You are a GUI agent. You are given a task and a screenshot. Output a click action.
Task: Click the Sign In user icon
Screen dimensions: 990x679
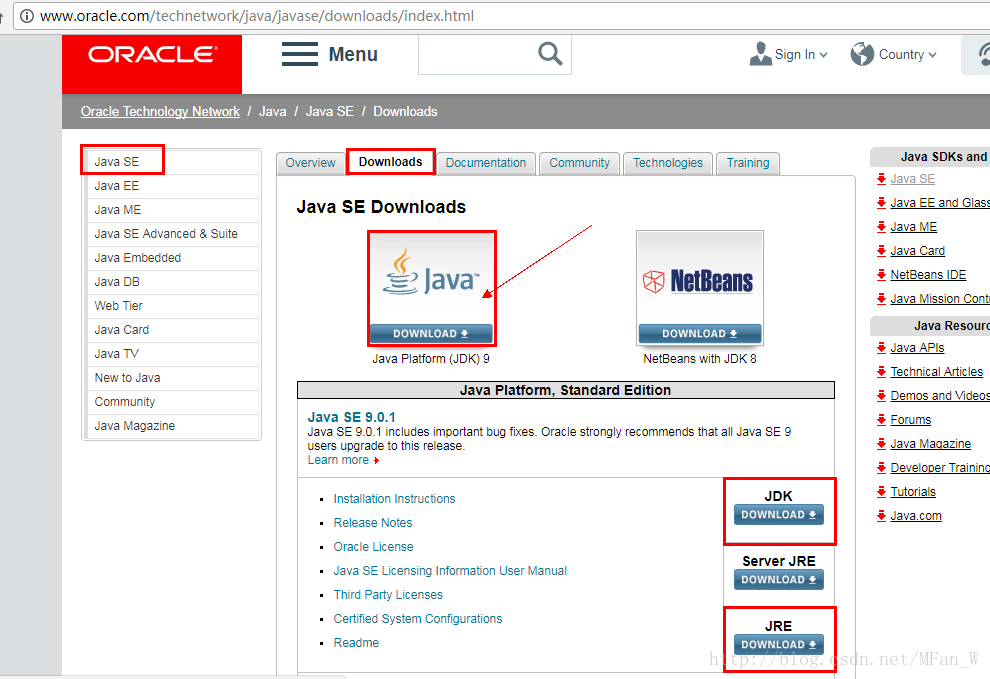coord(760,54)
